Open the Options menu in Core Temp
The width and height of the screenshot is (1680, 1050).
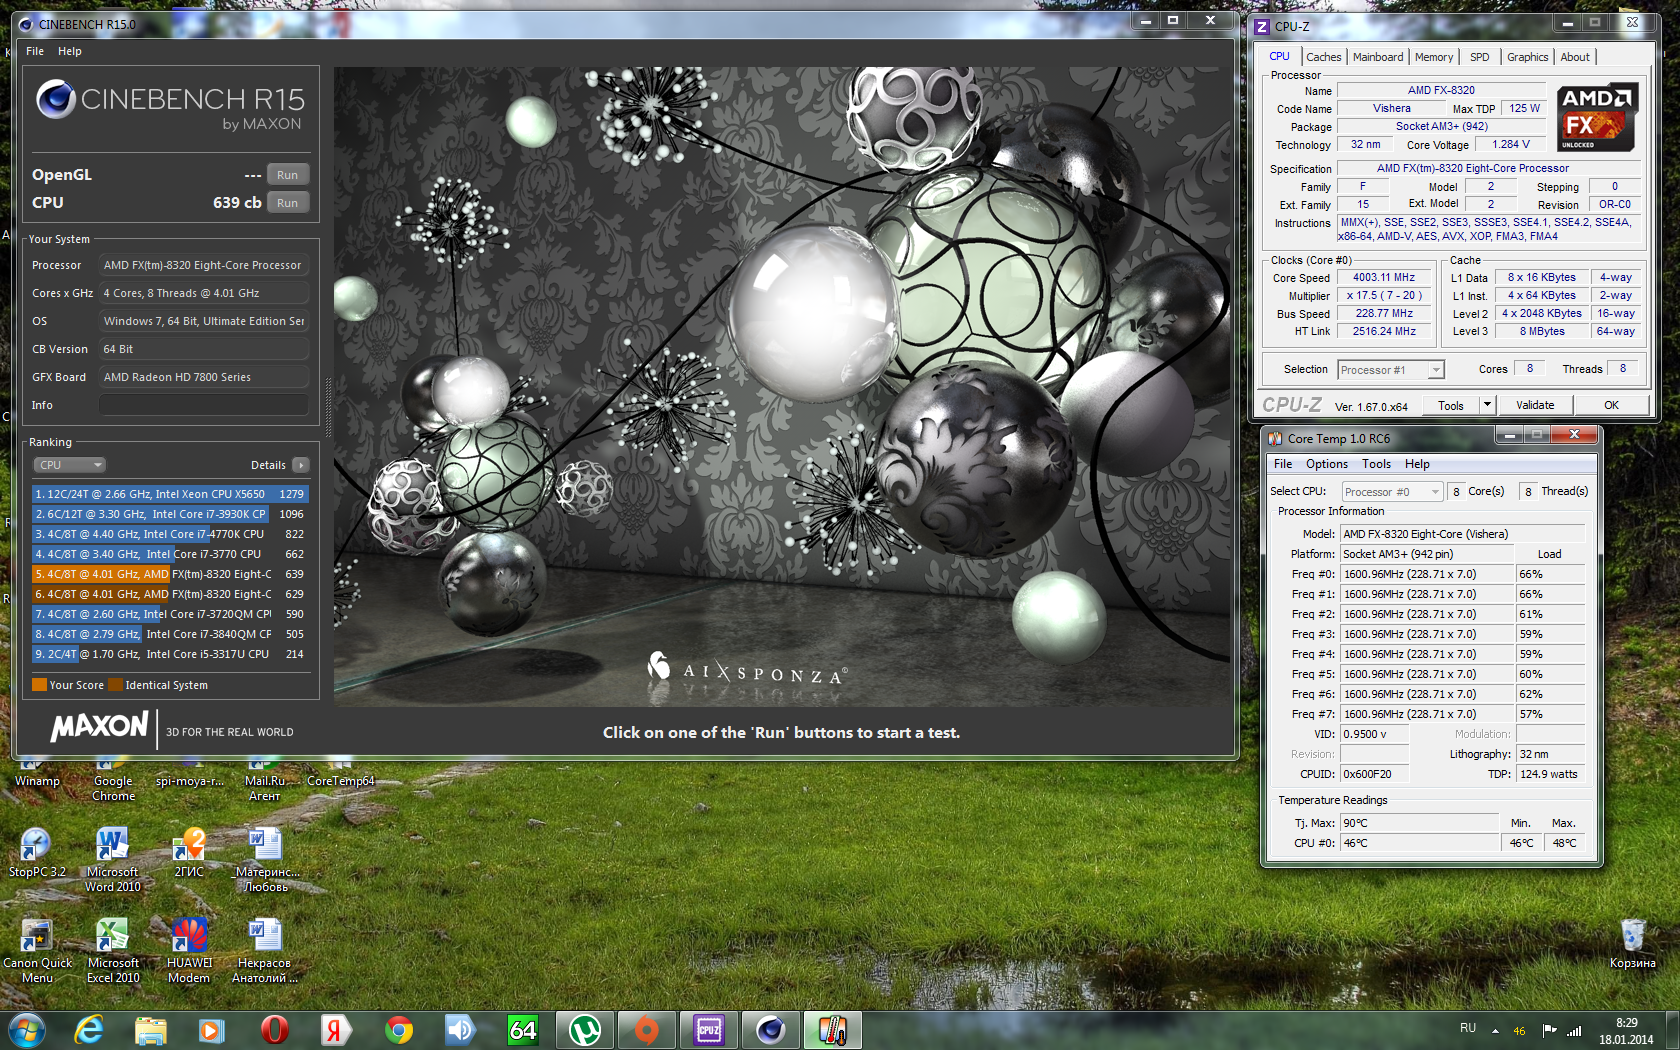coord(1327,464)
